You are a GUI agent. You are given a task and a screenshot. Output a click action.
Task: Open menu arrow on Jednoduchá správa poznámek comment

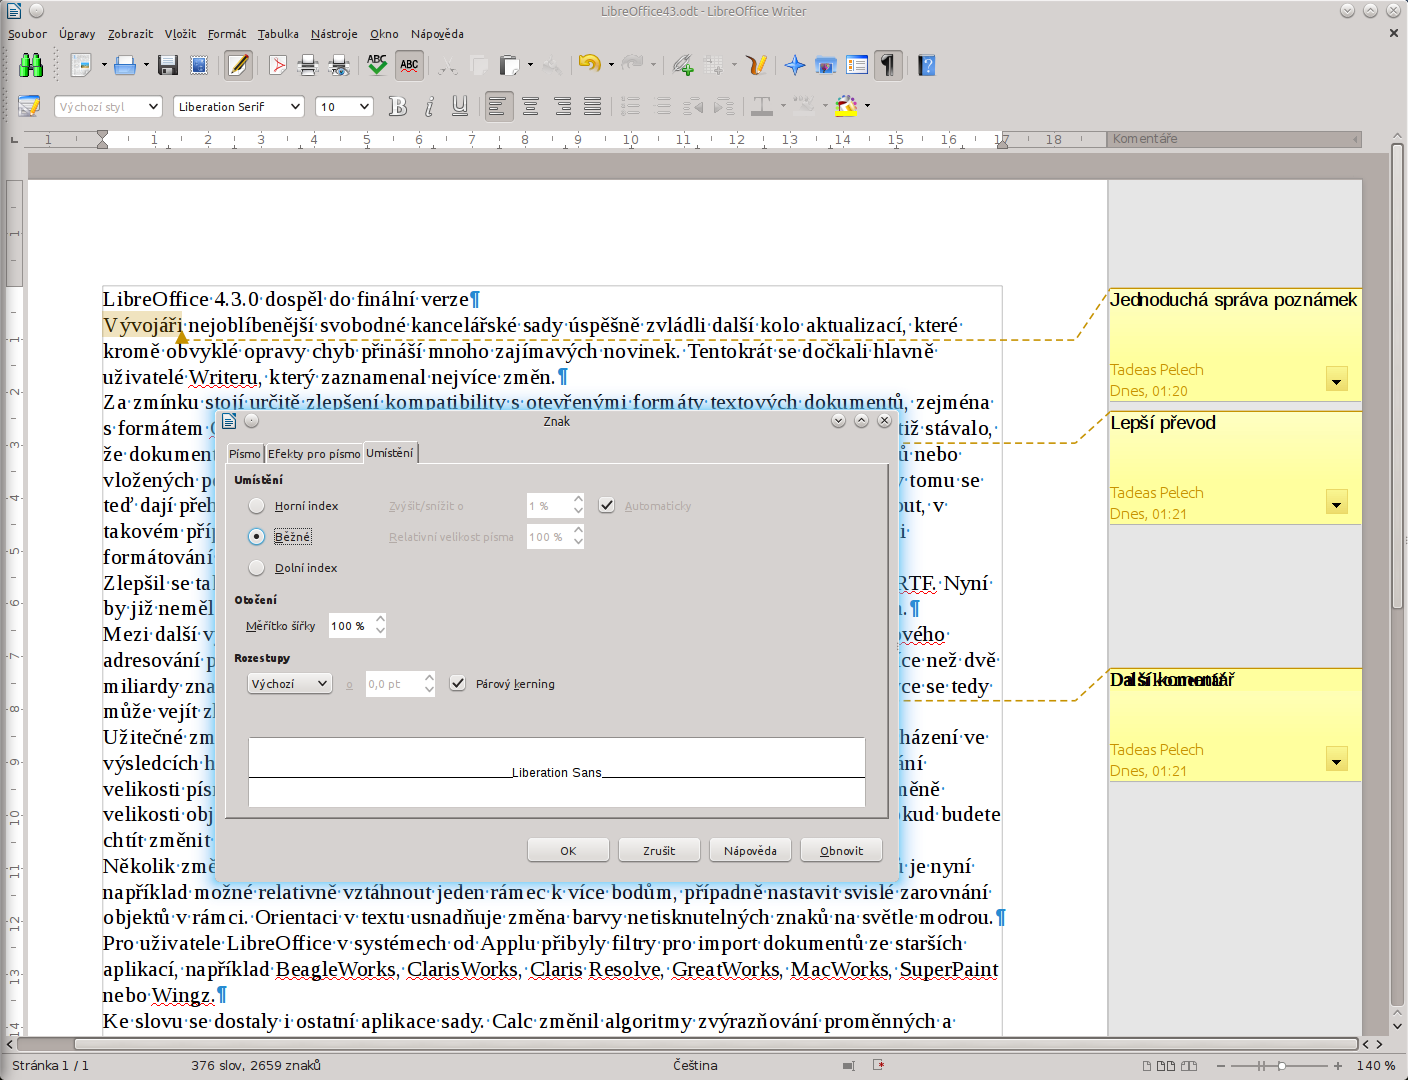1337,380
